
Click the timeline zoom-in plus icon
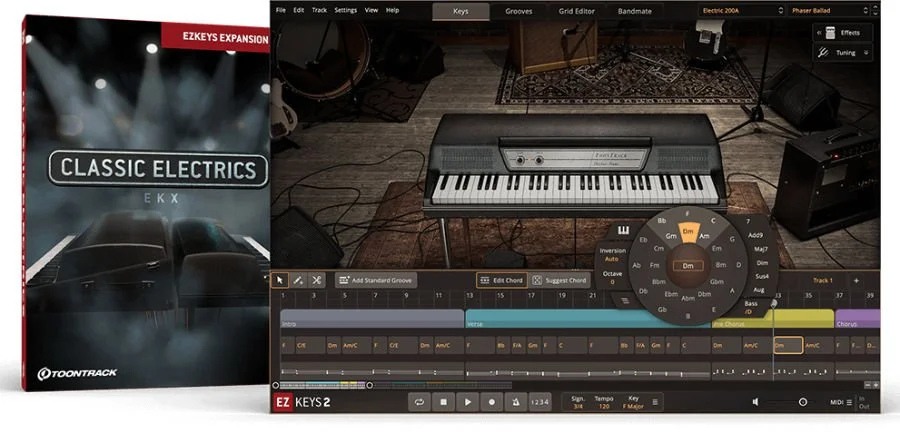pyautogui.click(x=875, y=385)
